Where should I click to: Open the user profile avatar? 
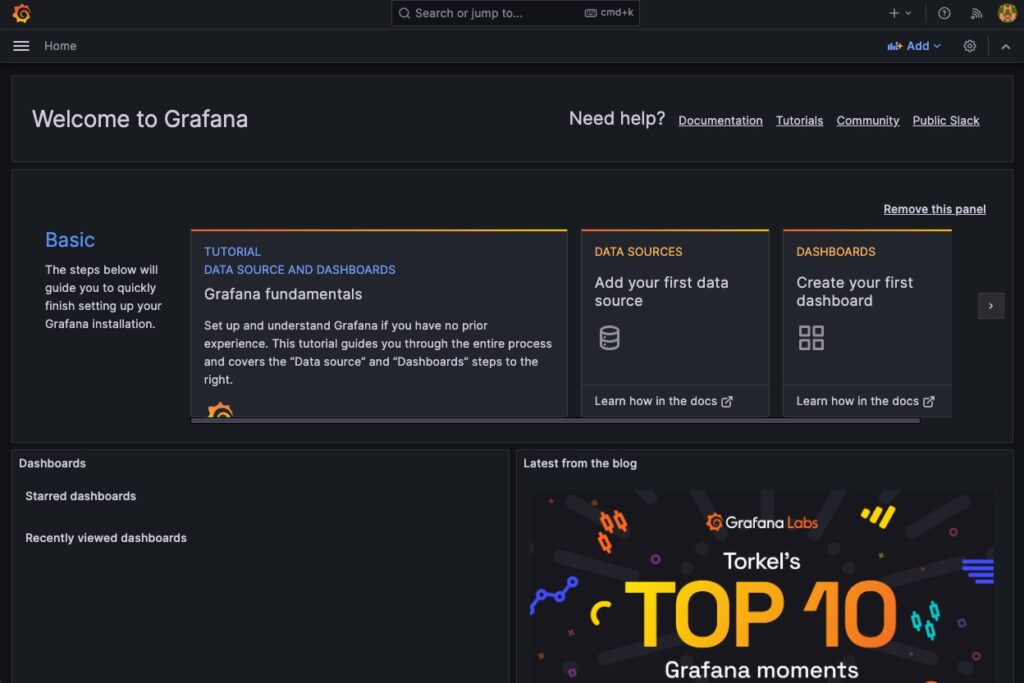[x=1007, y=13]
